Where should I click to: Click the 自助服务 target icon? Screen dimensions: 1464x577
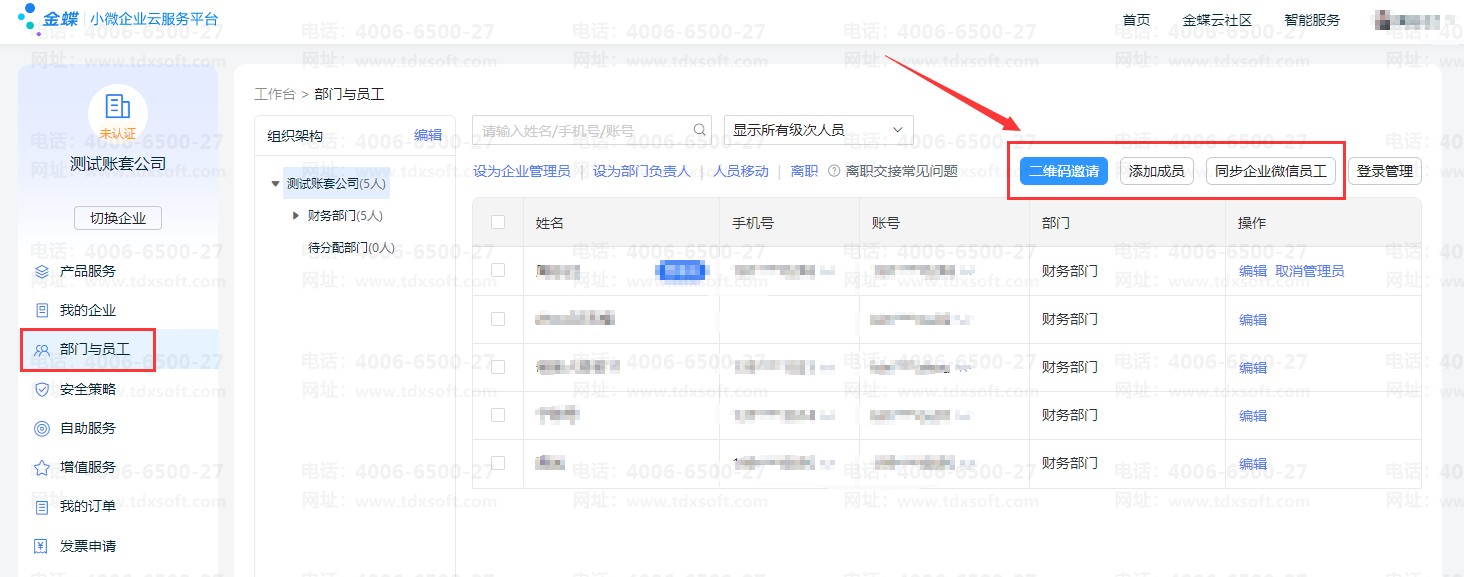[42, 428]
